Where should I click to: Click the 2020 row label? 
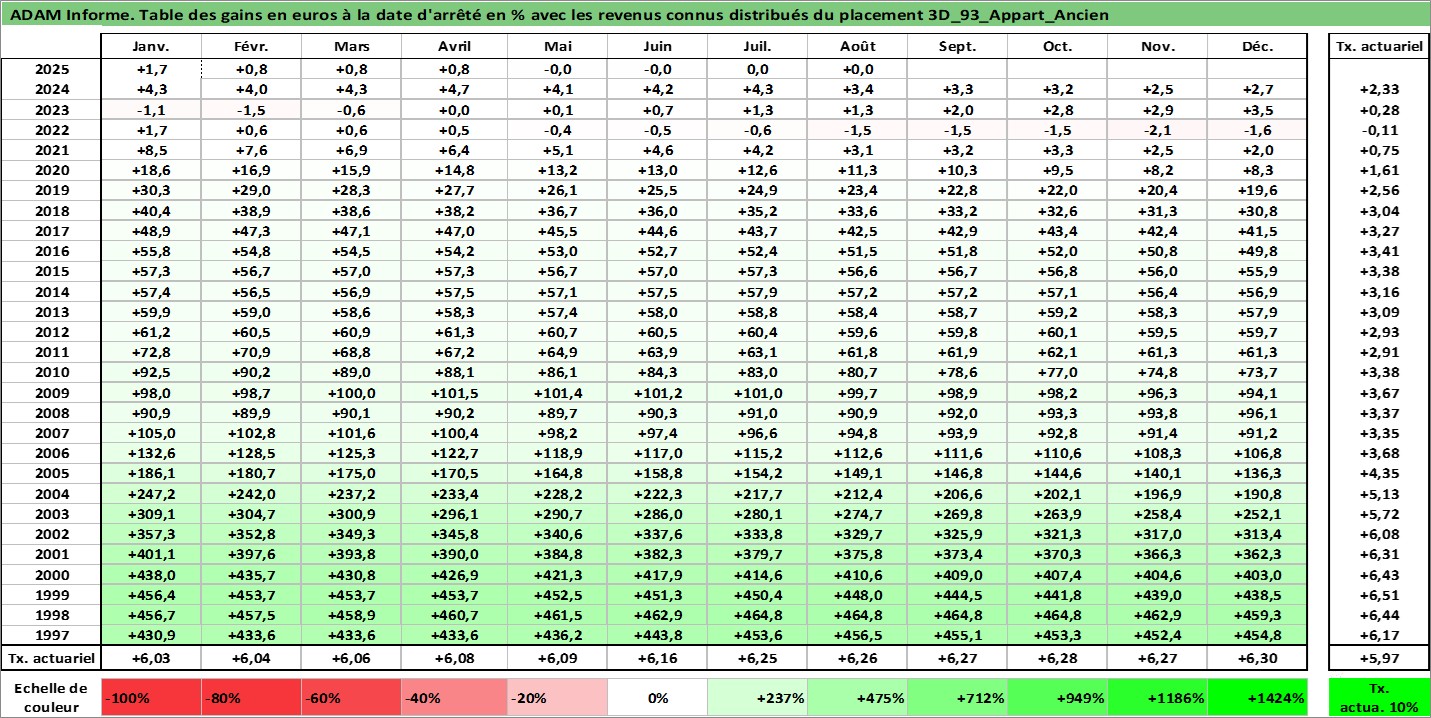tap(51, 171)
